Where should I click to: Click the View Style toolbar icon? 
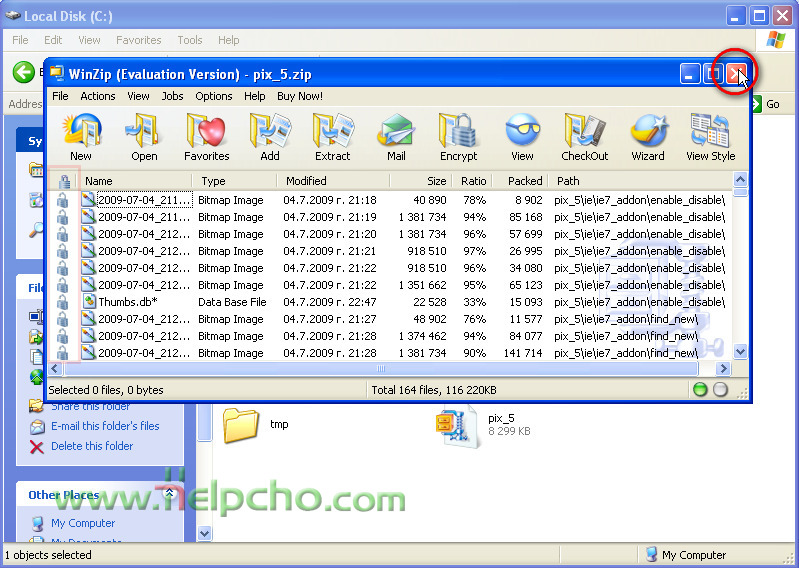(x=710, y=130)
